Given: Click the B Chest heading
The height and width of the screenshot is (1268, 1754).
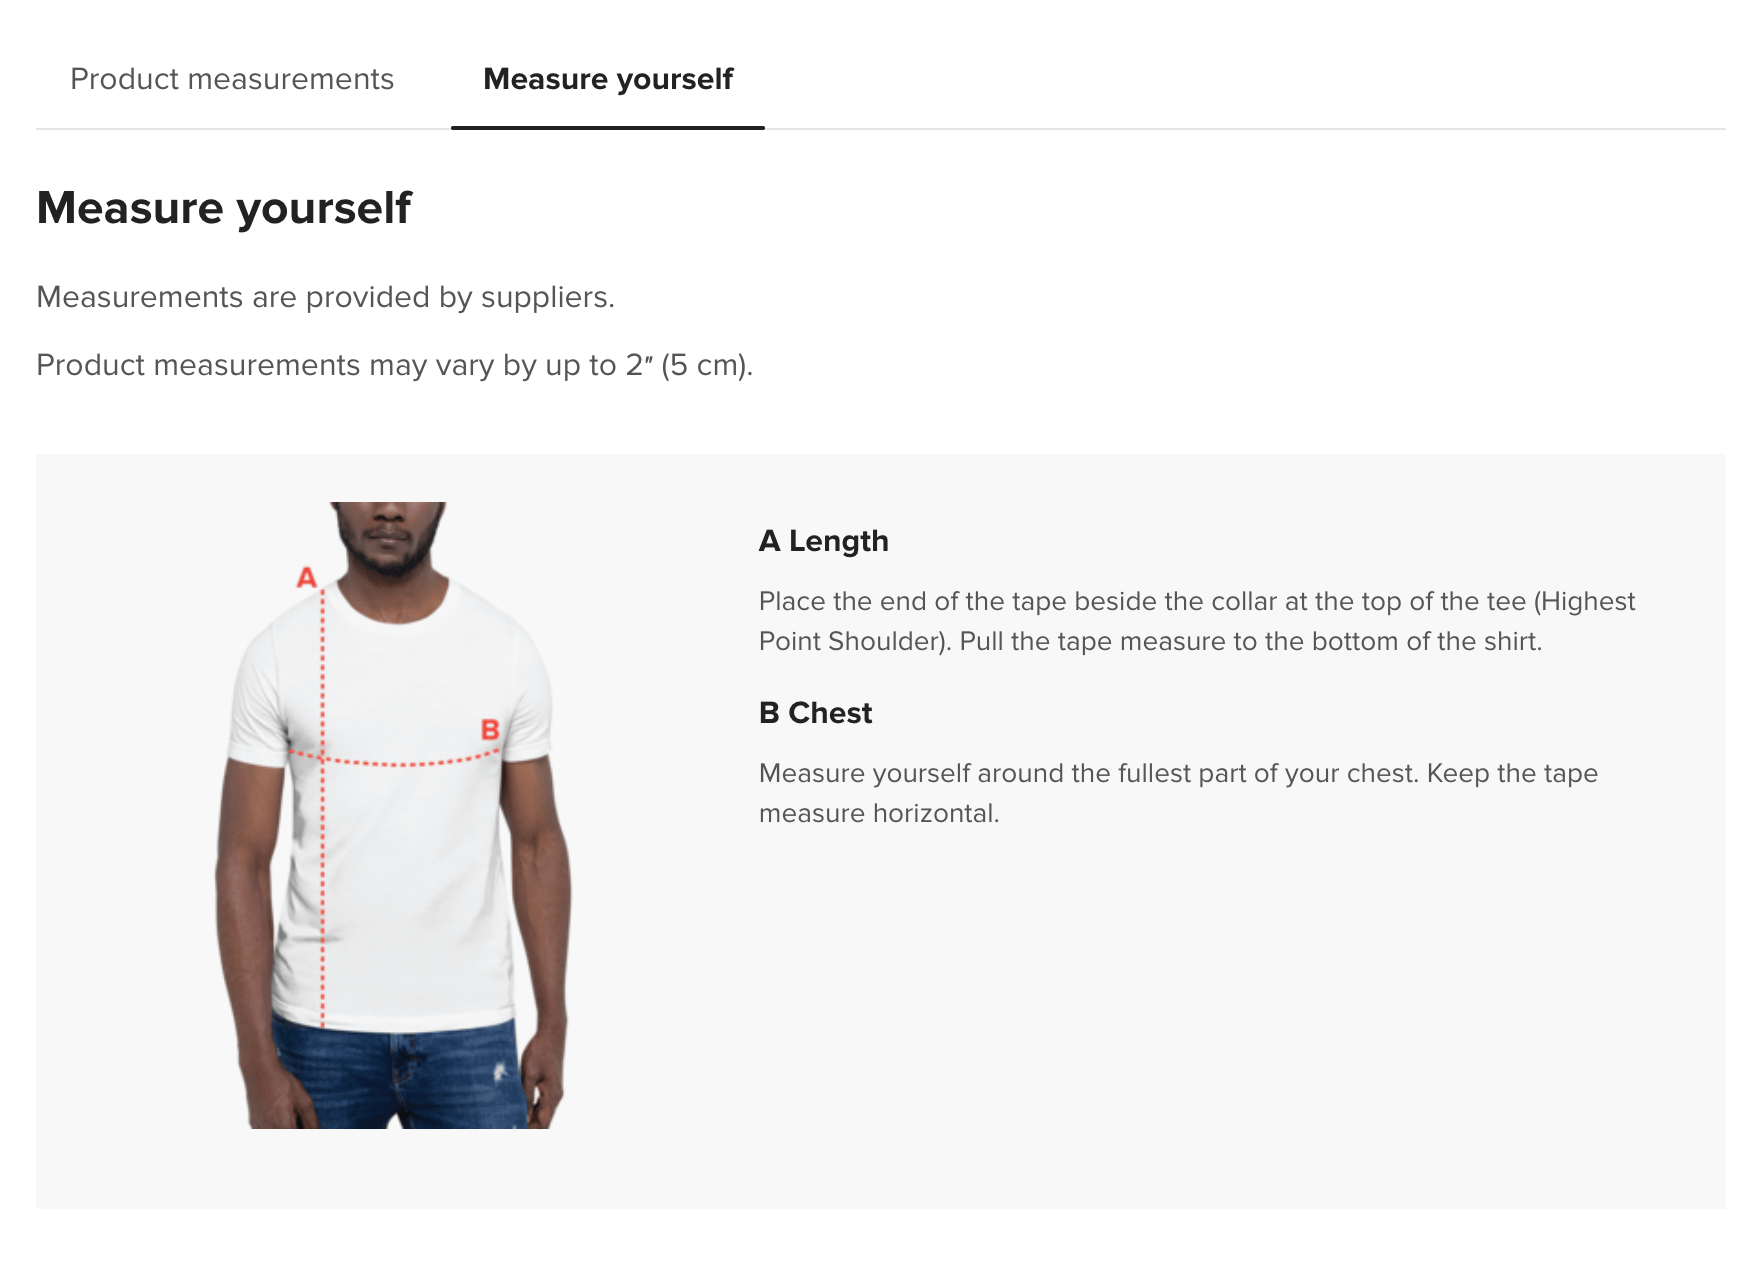Looking at the screenshot, I should pos(815,713).
